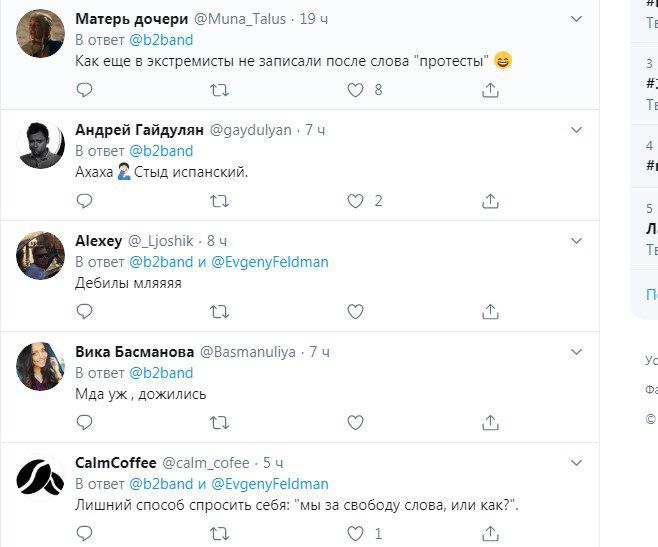Expand menu chevron on Андрей Гайдулян's tweet
Screen dimensions: 658x547
576,130
